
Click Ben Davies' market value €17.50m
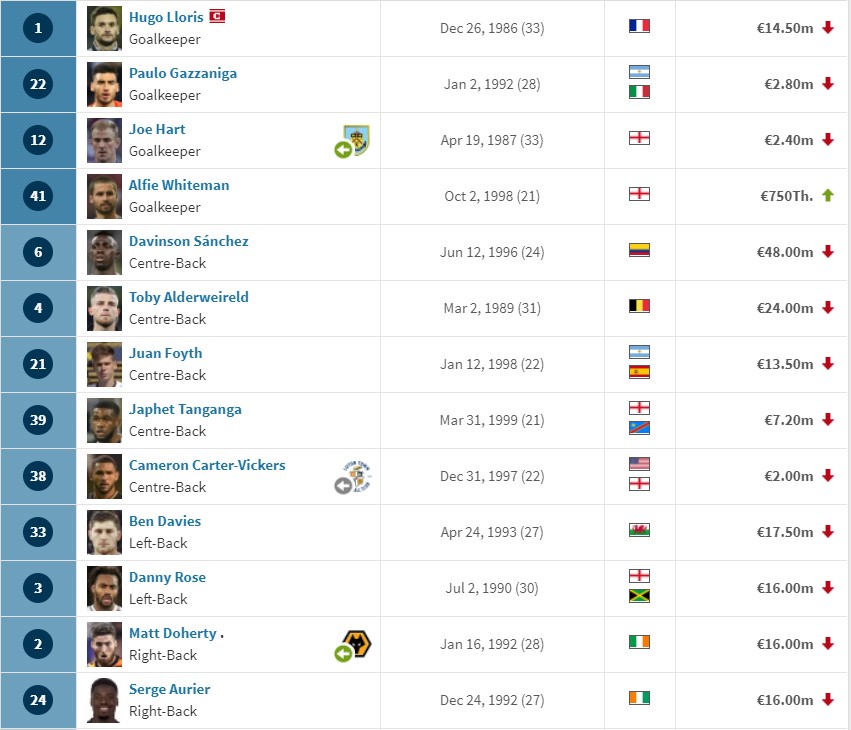[785, 532]
